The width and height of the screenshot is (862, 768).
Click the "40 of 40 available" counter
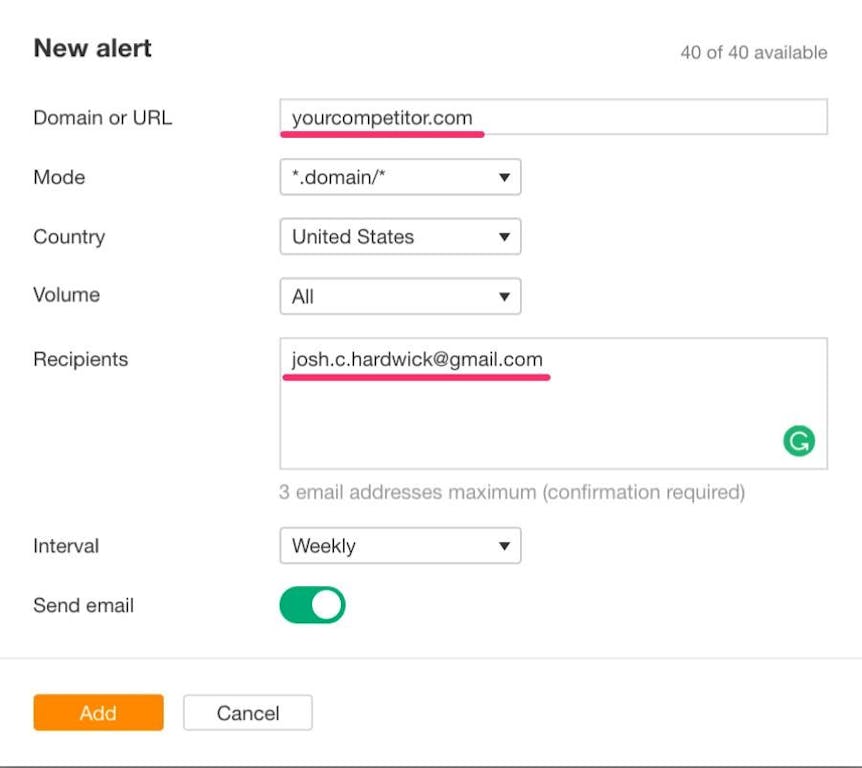click(x=753, y=52)
